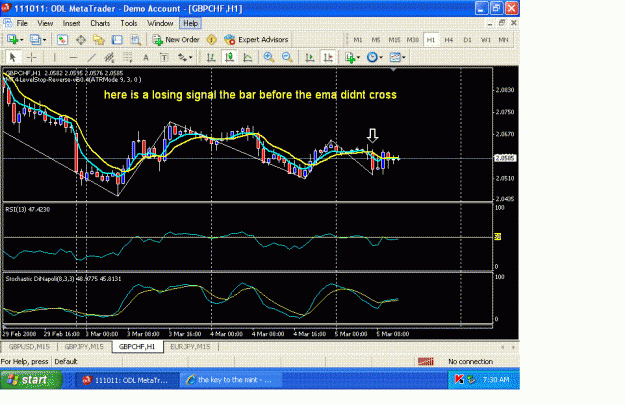Viewport: 625px width, 405px height.
Task: Select the Fibonacci retracement tool
Action: [128, 57]
